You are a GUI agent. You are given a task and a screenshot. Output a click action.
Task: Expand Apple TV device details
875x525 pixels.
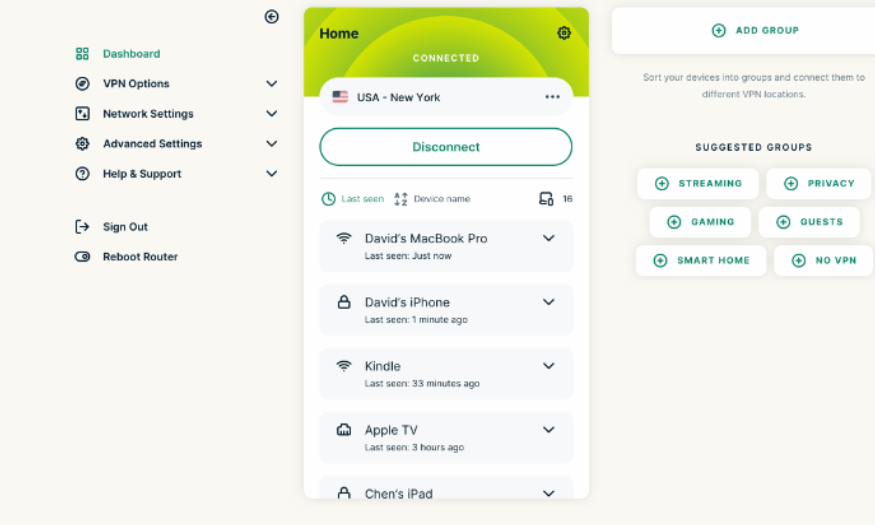click(x=549, y=430)
